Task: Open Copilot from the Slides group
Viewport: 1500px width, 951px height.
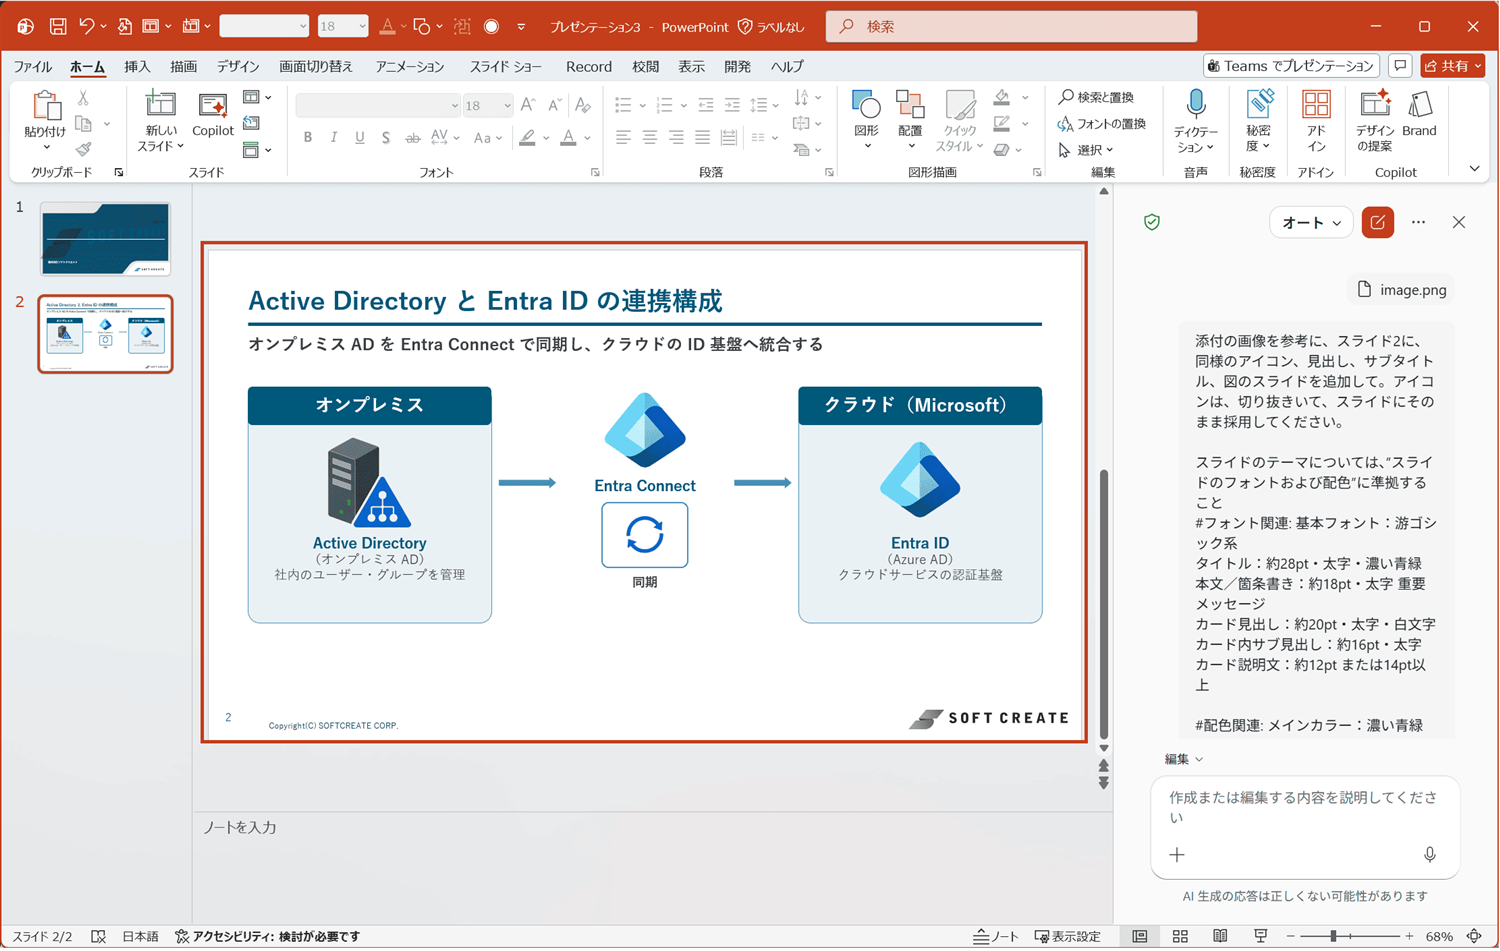Action: tap(212, 114)
